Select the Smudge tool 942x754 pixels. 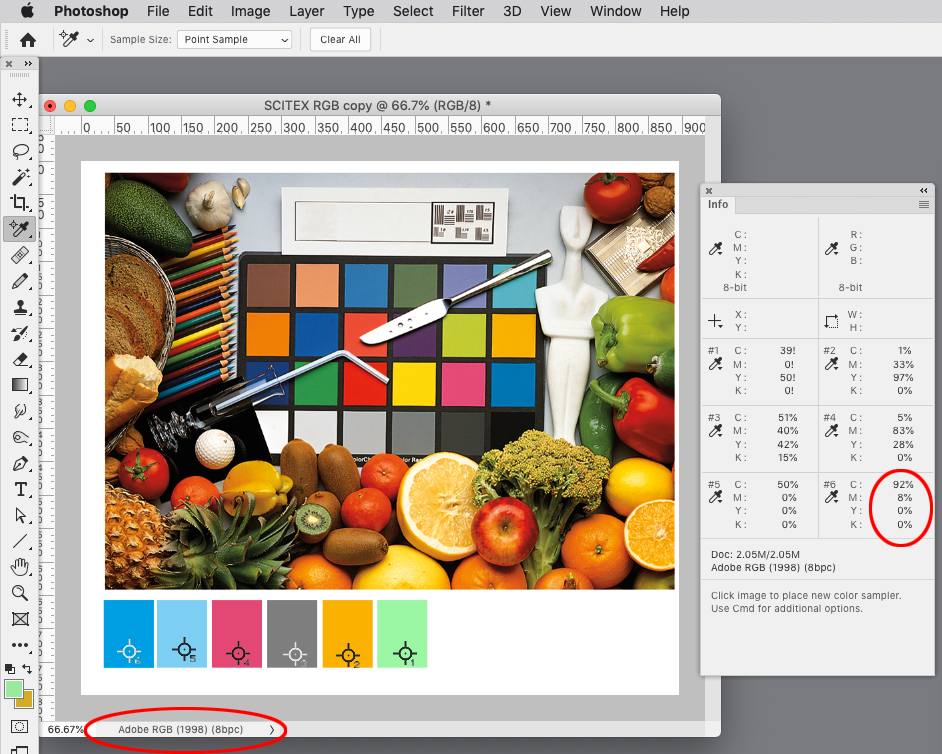(x=20, y=411)
